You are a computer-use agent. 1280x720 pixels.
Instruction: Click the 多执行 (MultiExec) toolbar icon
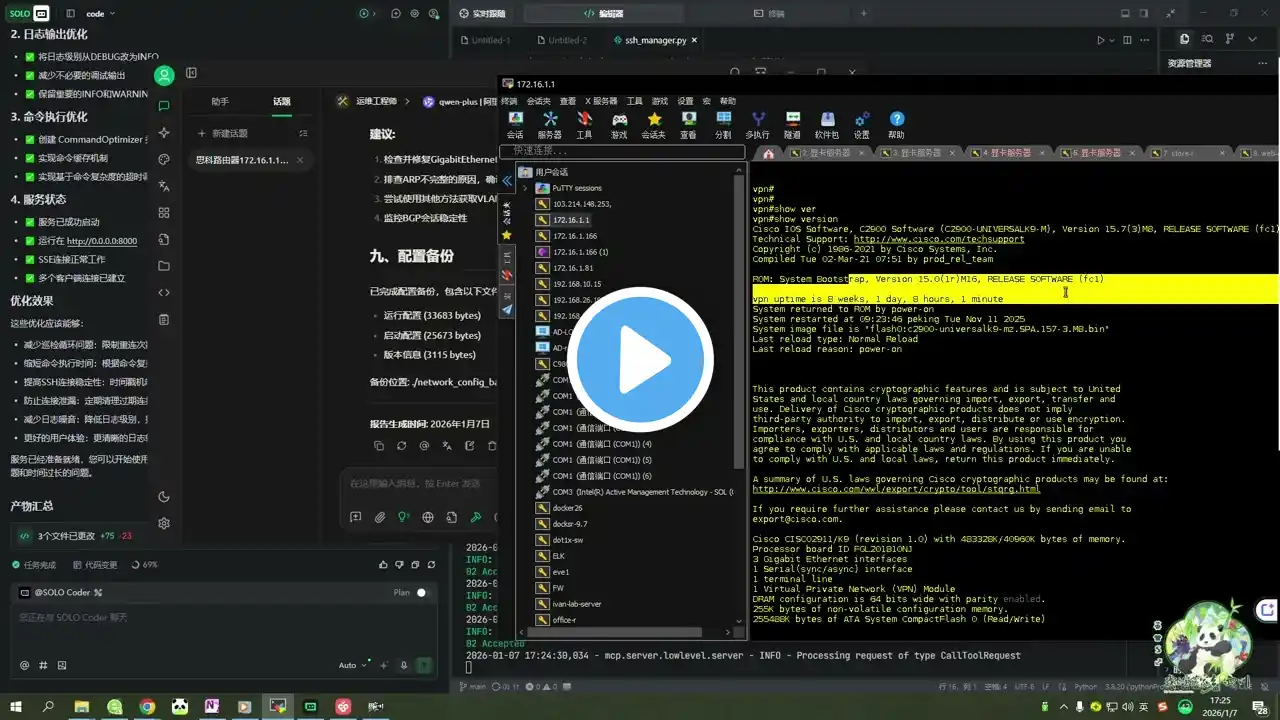(x=757, y=125)
